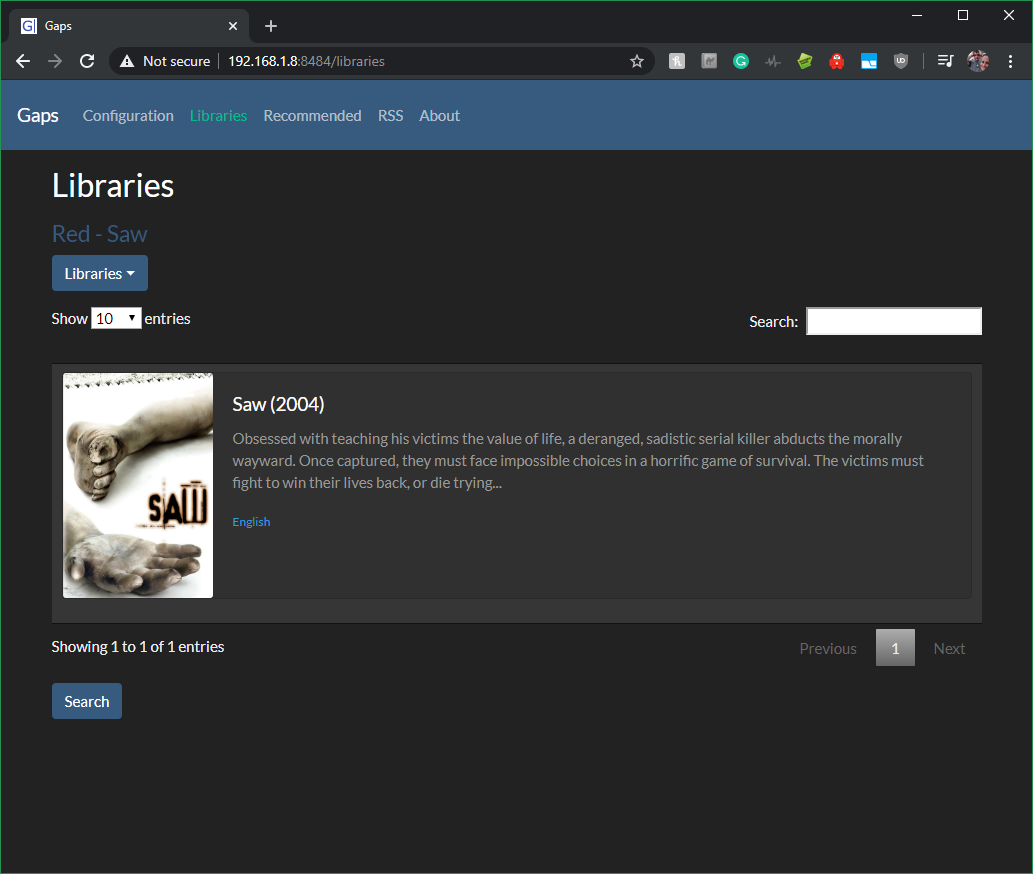Image resolution: width=1033 pixels, height=874 pixels.
Task: Select the Gaps browser tab
Action: click(x=129, y=26)
